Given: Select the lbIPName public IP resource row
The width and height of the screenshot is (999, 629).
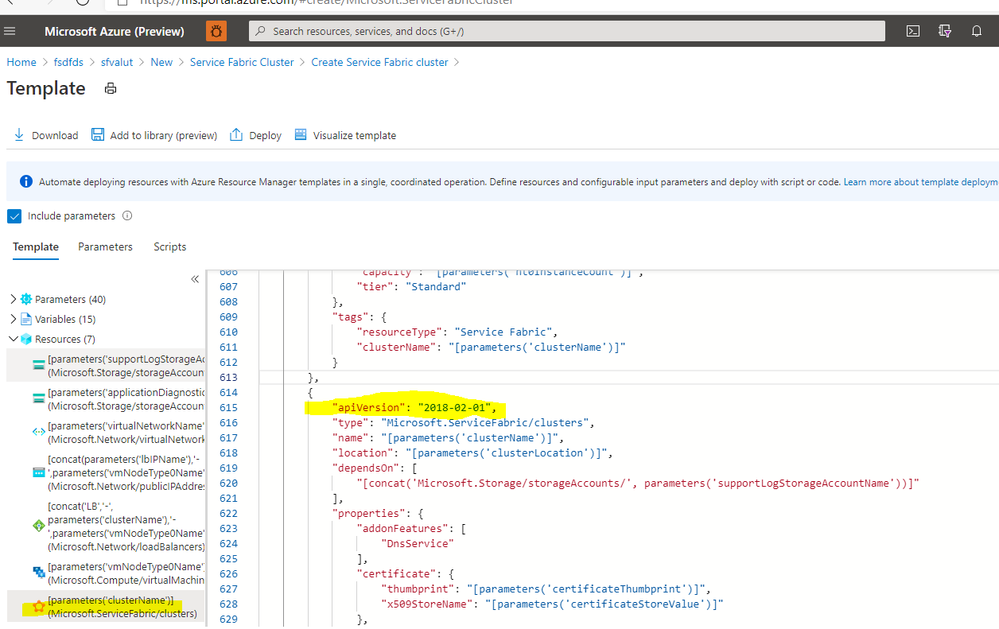Looking at the screenshot, I should 106,472.
